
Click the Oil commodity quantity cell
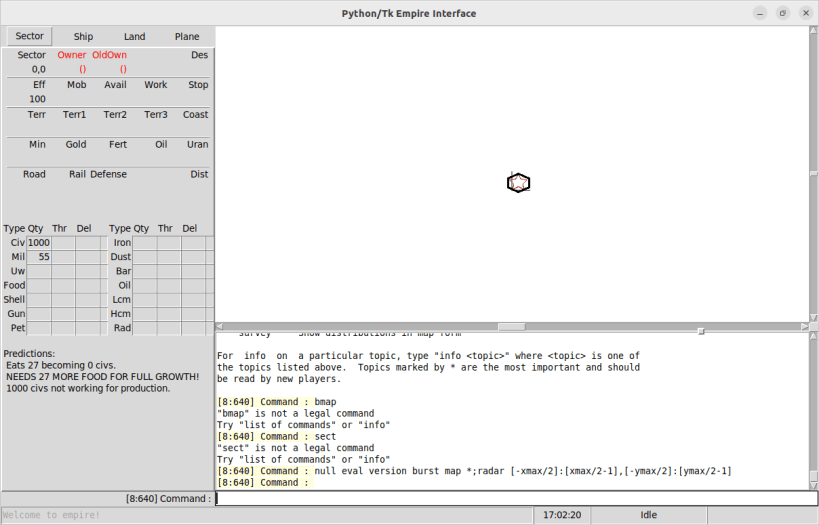(x=145, y=285)
